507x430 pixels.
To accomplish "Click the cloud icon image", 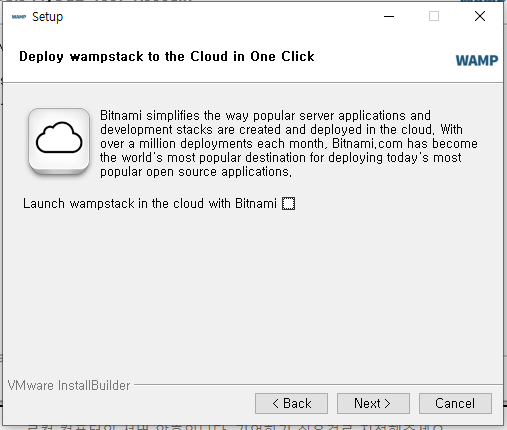I will [x=59, y=141].
